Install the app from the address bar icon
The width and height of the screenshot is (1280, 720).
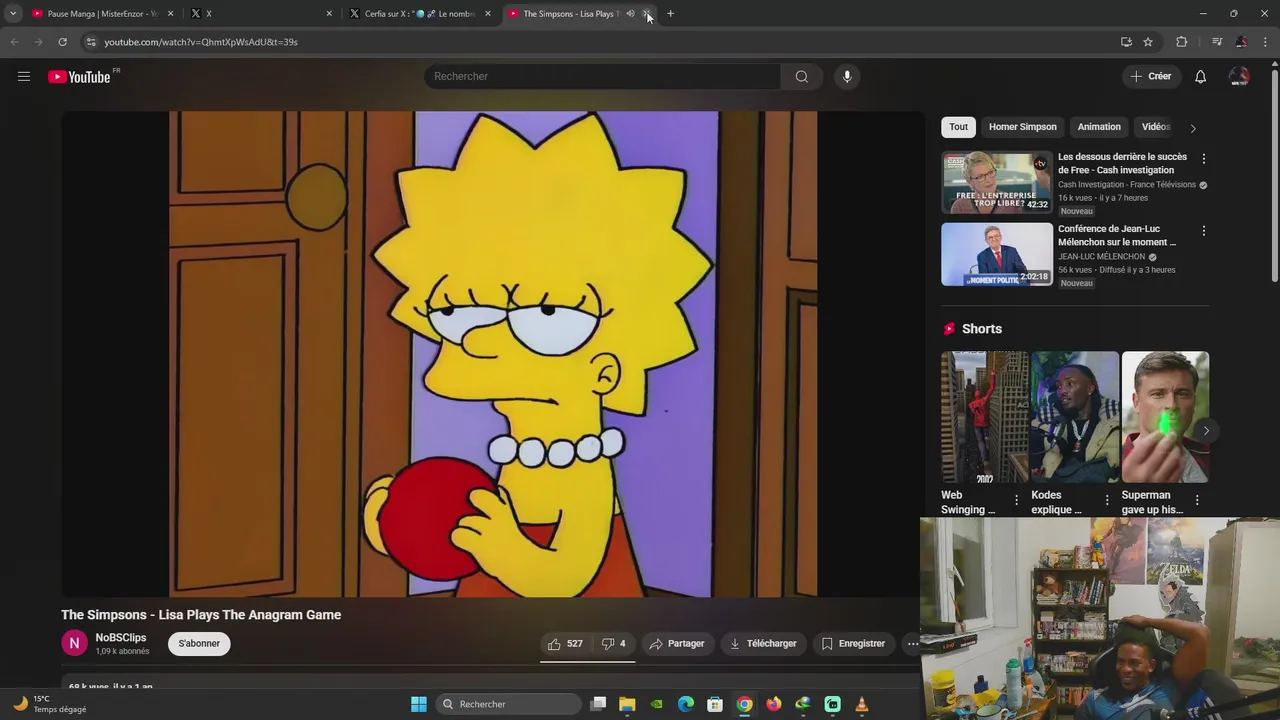point(1126,42)
